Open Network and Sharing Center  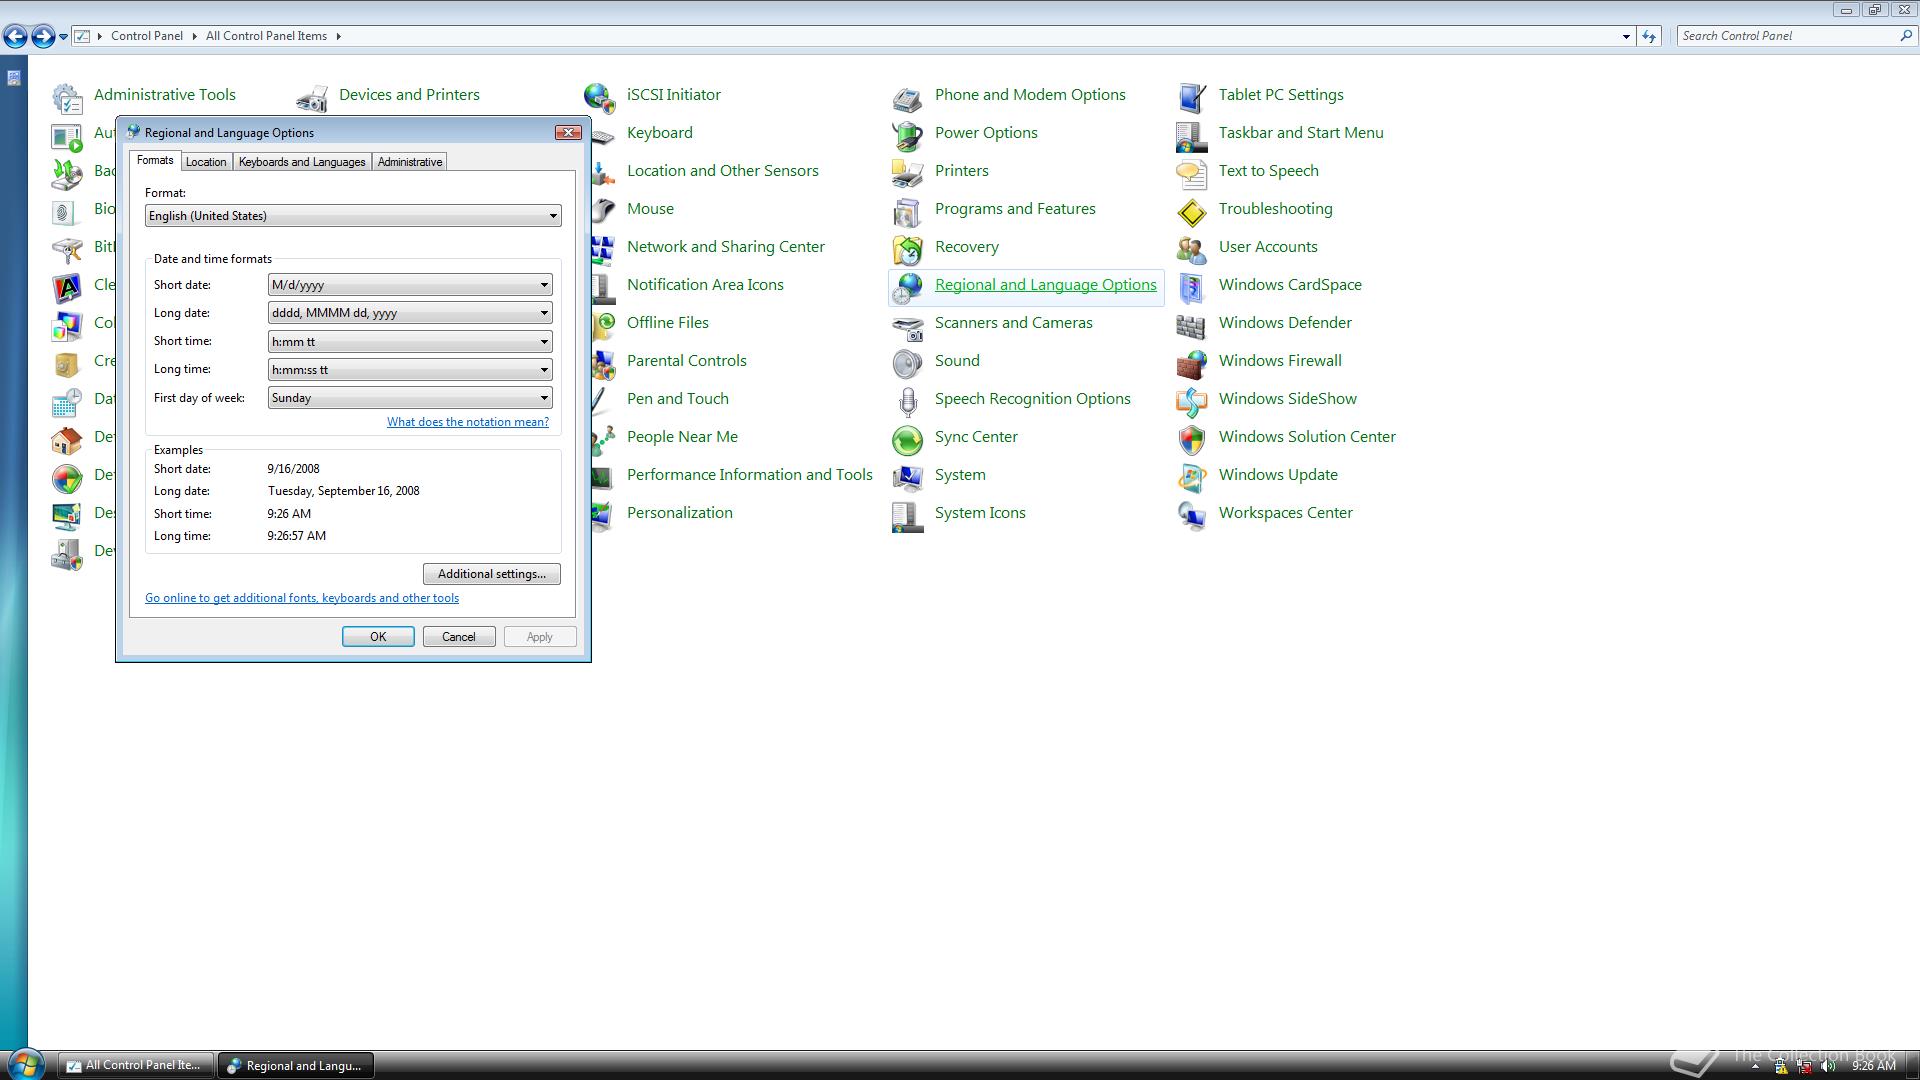(x=726, y=247)
